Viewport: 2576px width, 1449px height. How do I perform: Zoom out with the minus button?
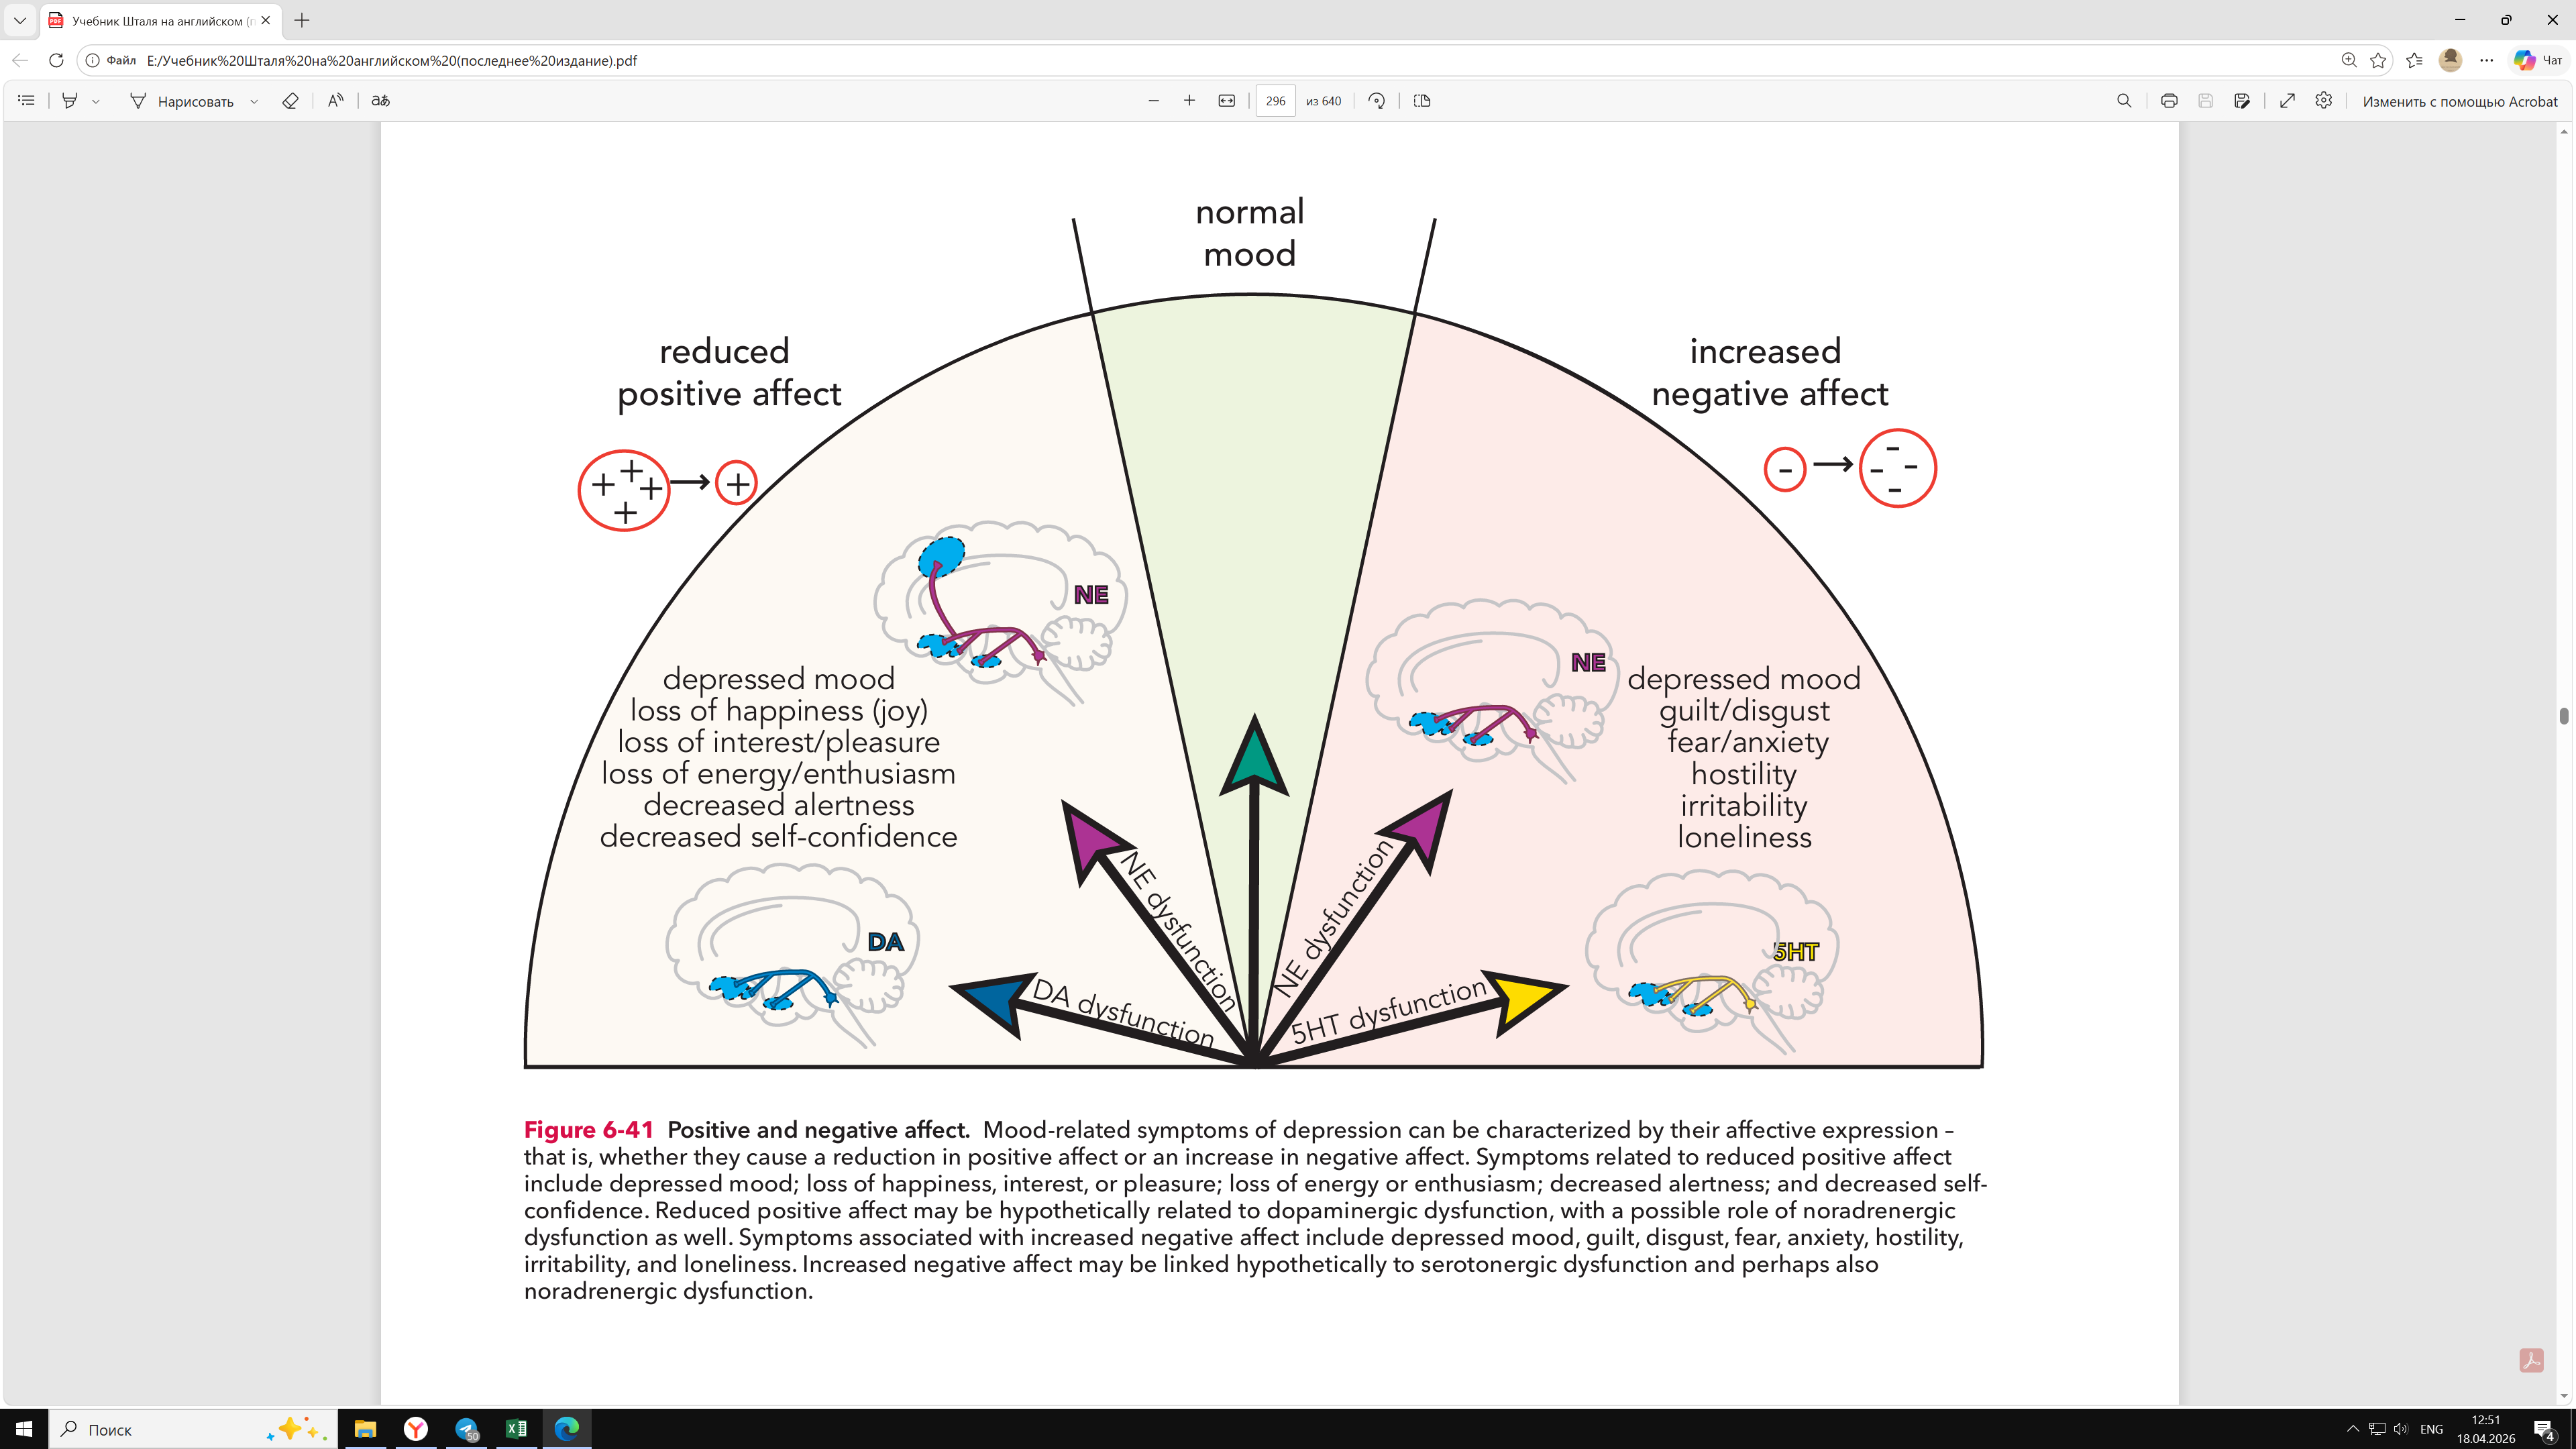click(x=1153, y=101)
